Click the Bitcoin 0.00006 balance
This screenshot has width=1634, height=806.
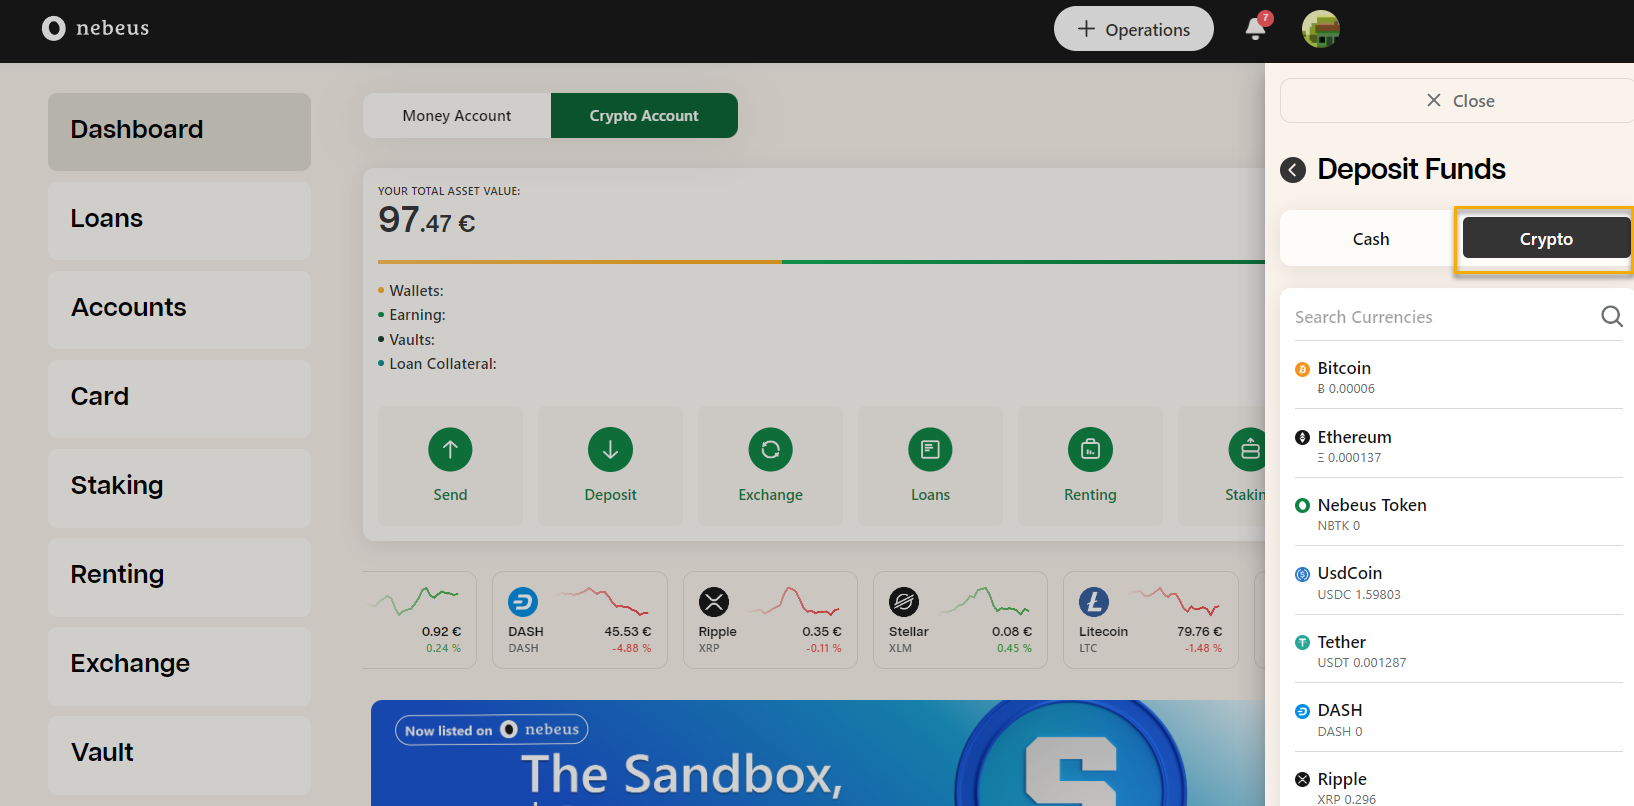pos(1346,389)
